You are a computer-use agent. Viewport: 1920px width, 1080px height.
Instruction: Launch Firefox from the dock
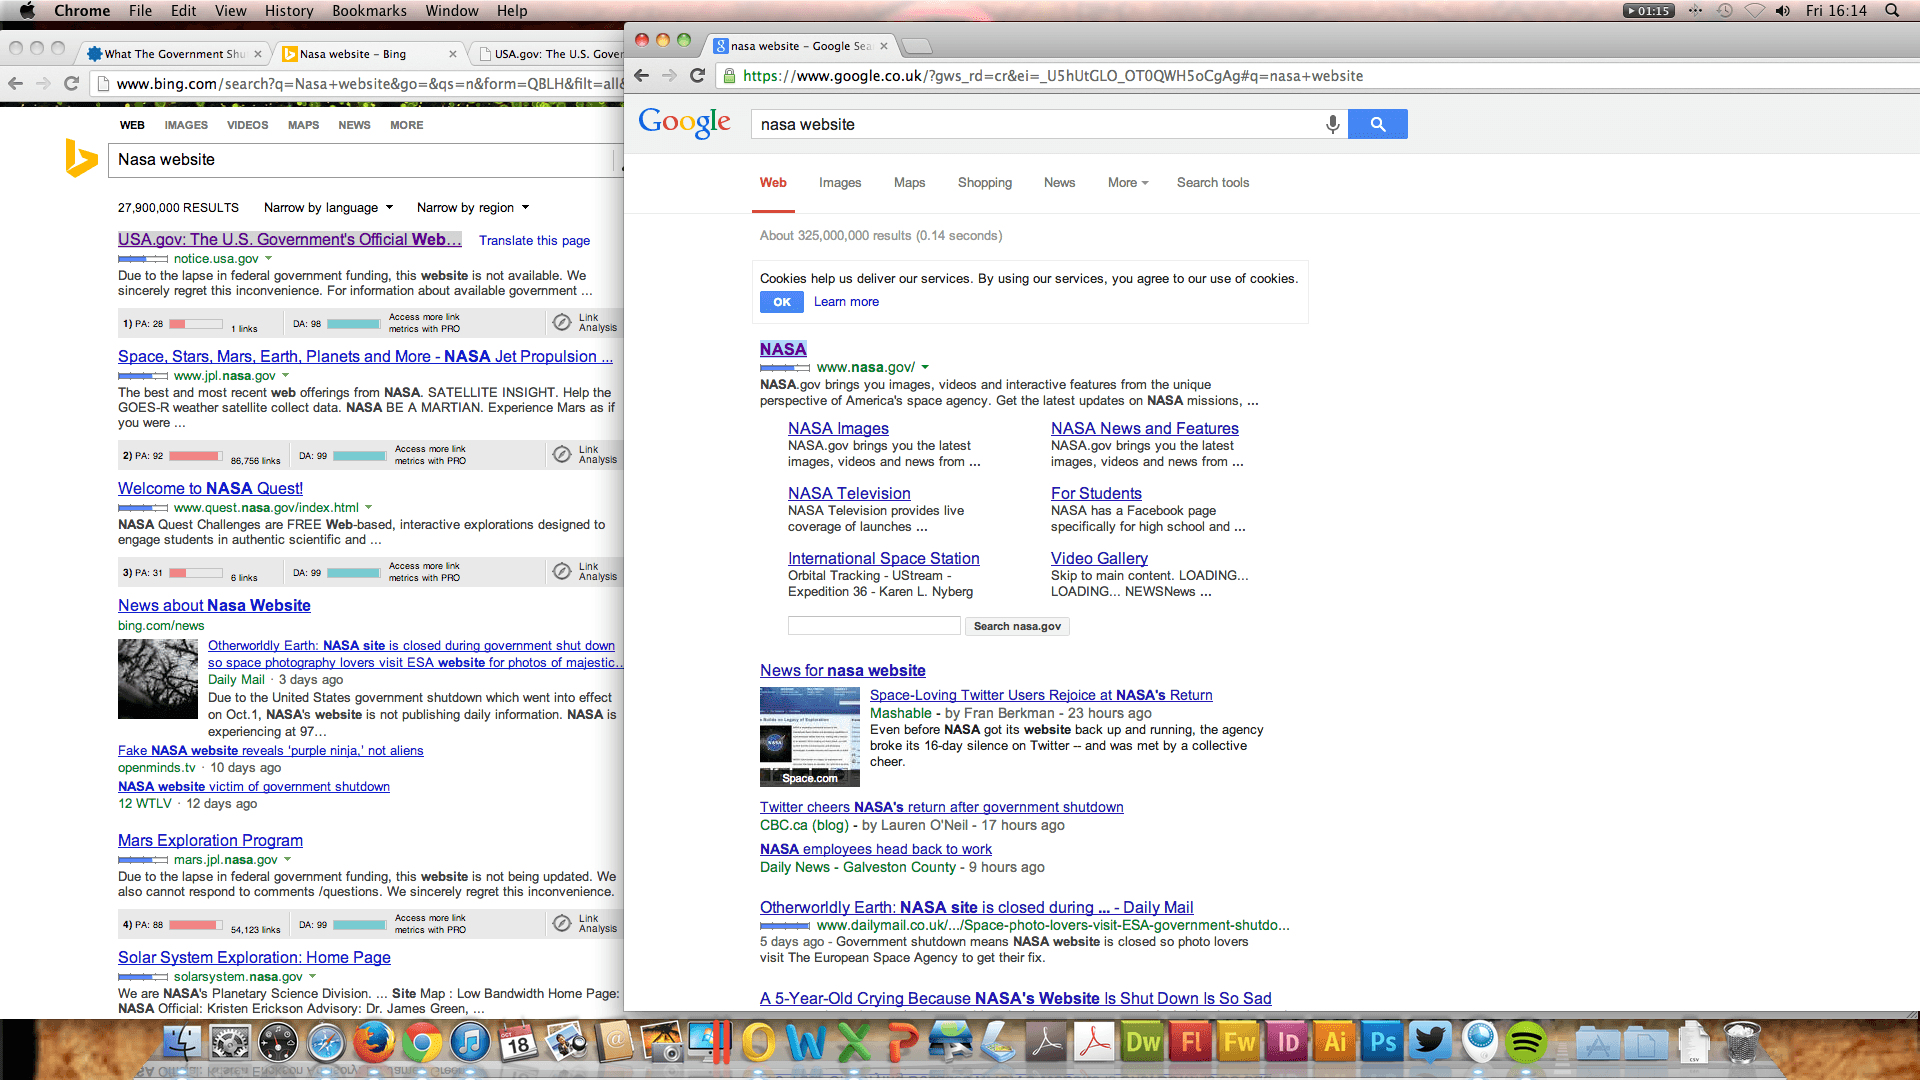374,1043
